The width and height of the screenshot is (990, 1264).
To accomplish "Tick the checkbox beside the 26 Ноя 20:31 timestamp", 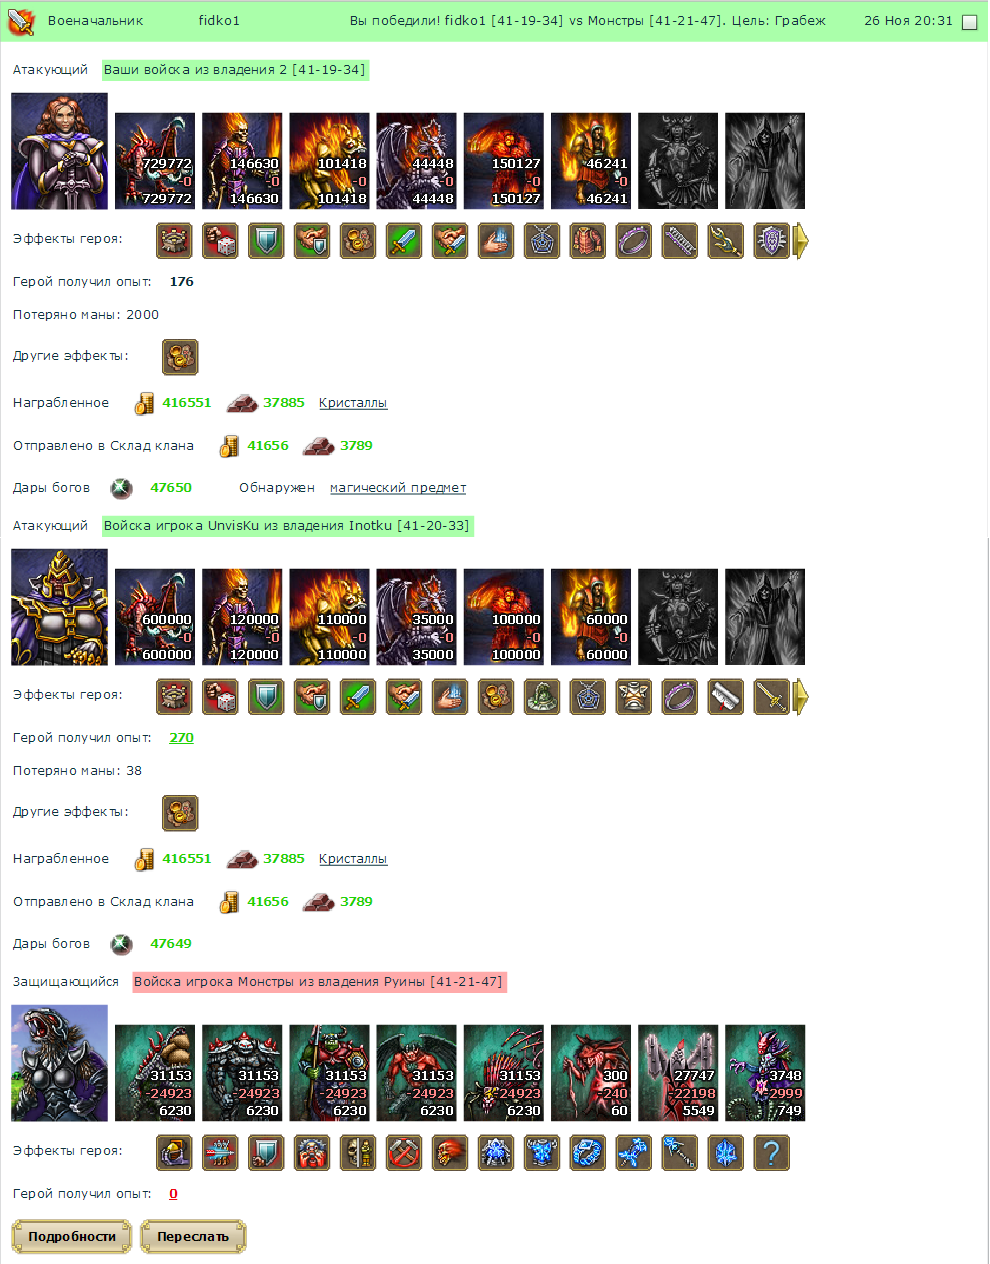I will tap(969, 22).
